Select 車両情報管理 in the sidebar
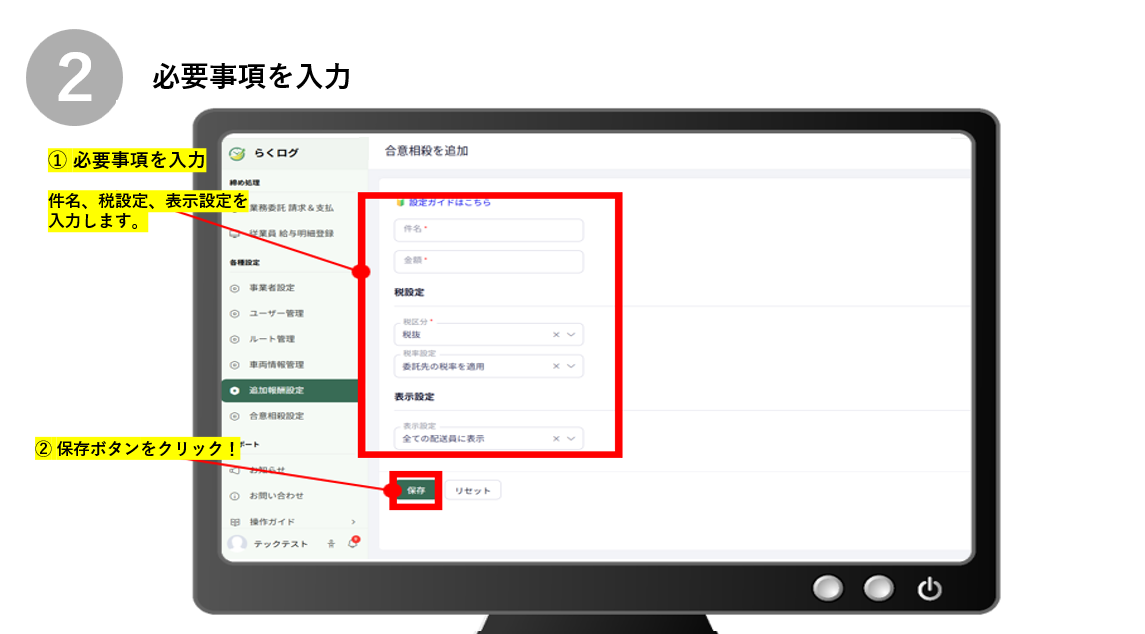 [276, 365]
